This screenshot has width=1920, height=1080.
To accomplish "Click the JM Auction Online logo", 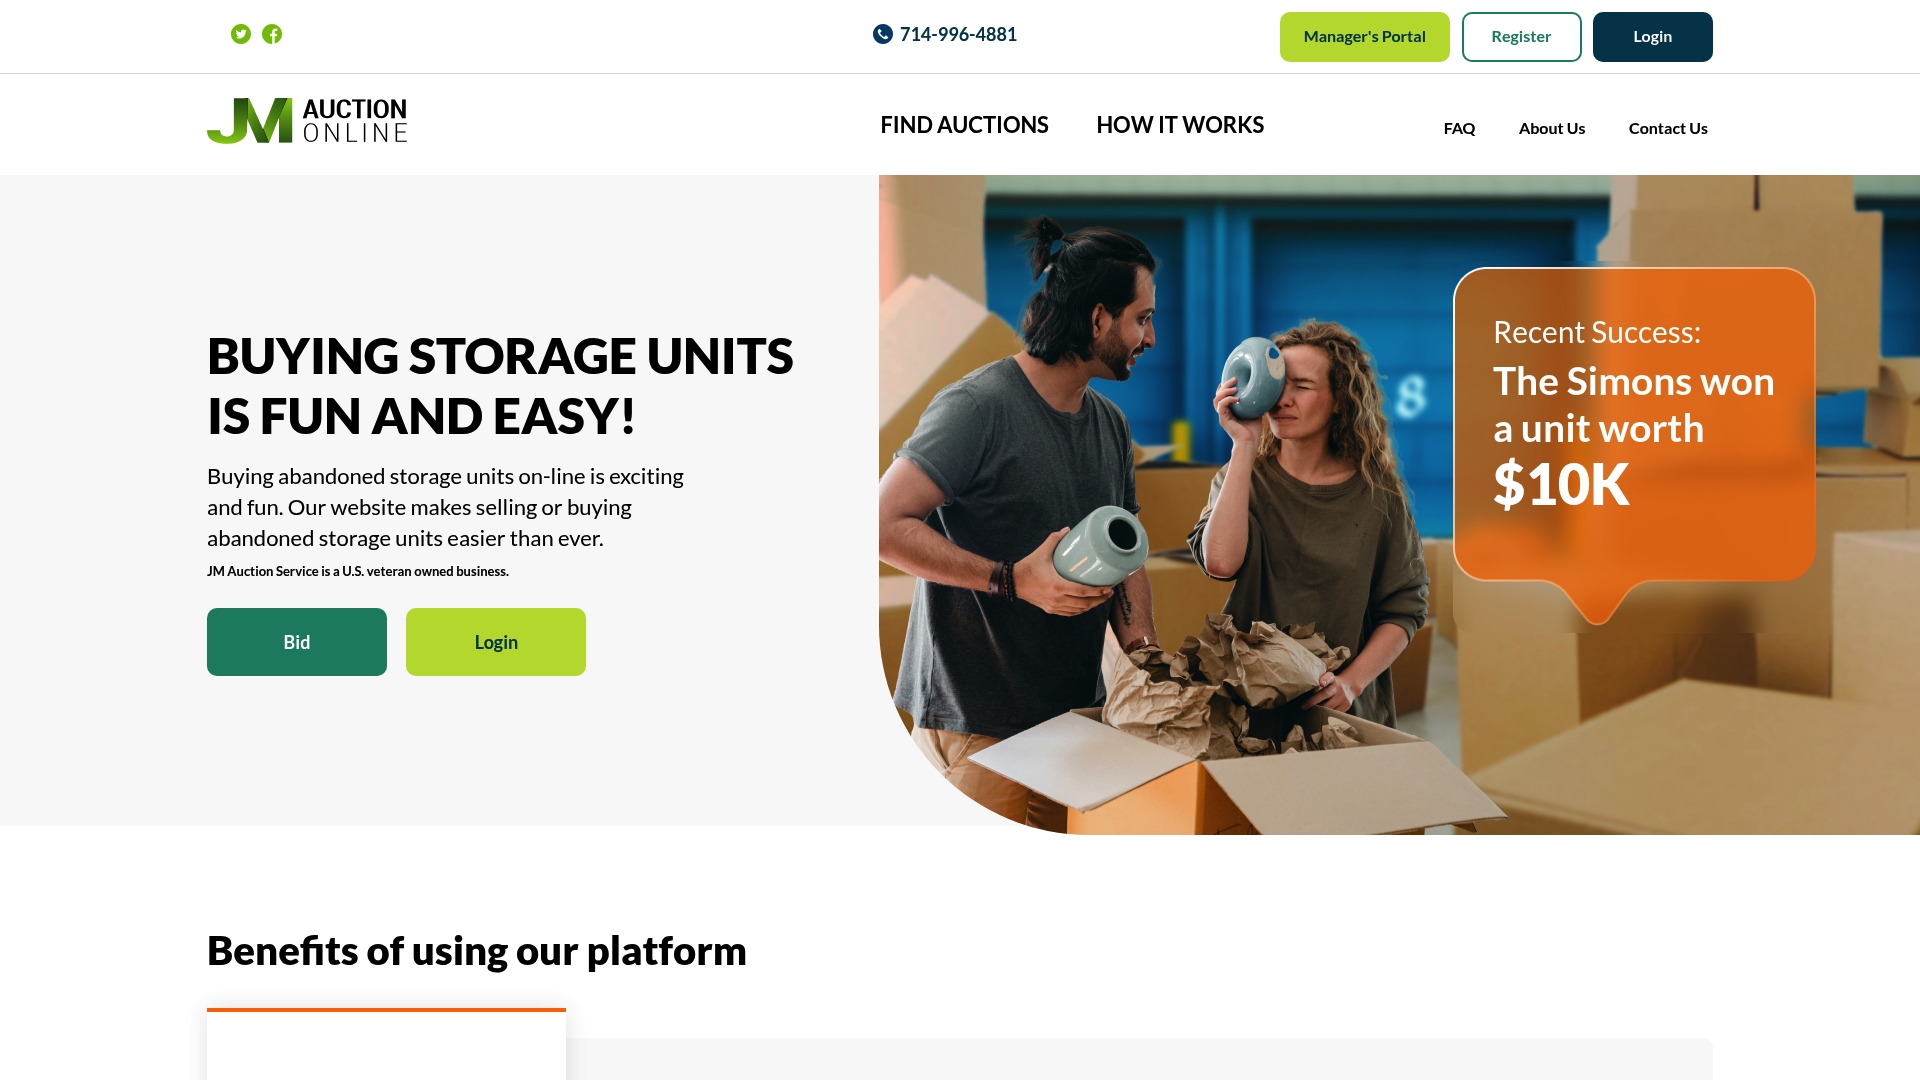I will tap(307, 121).
